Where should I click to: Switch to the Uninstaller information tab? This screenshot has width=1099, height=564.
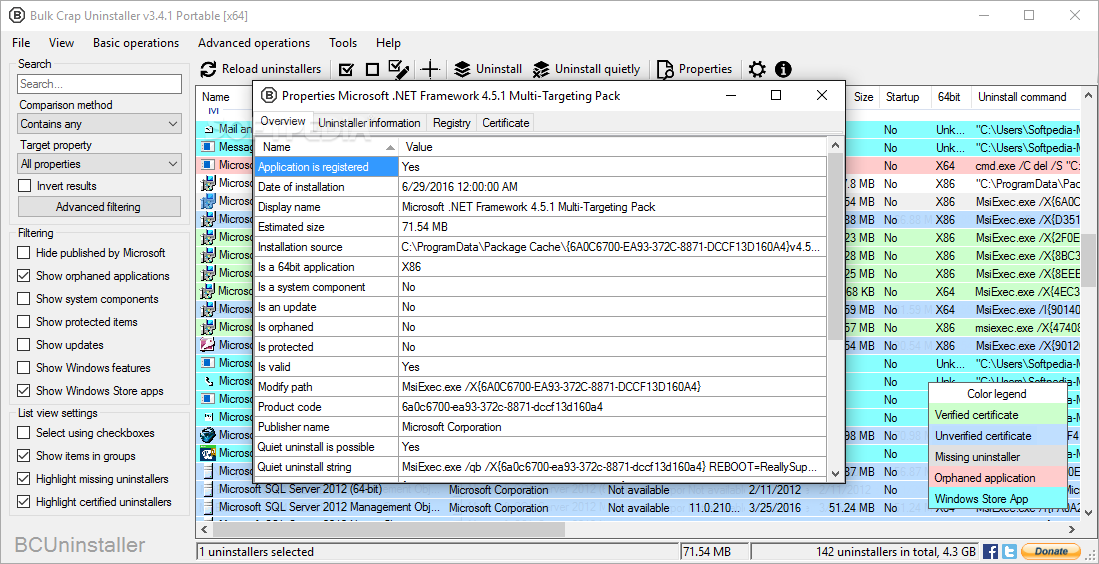(369, 123)
